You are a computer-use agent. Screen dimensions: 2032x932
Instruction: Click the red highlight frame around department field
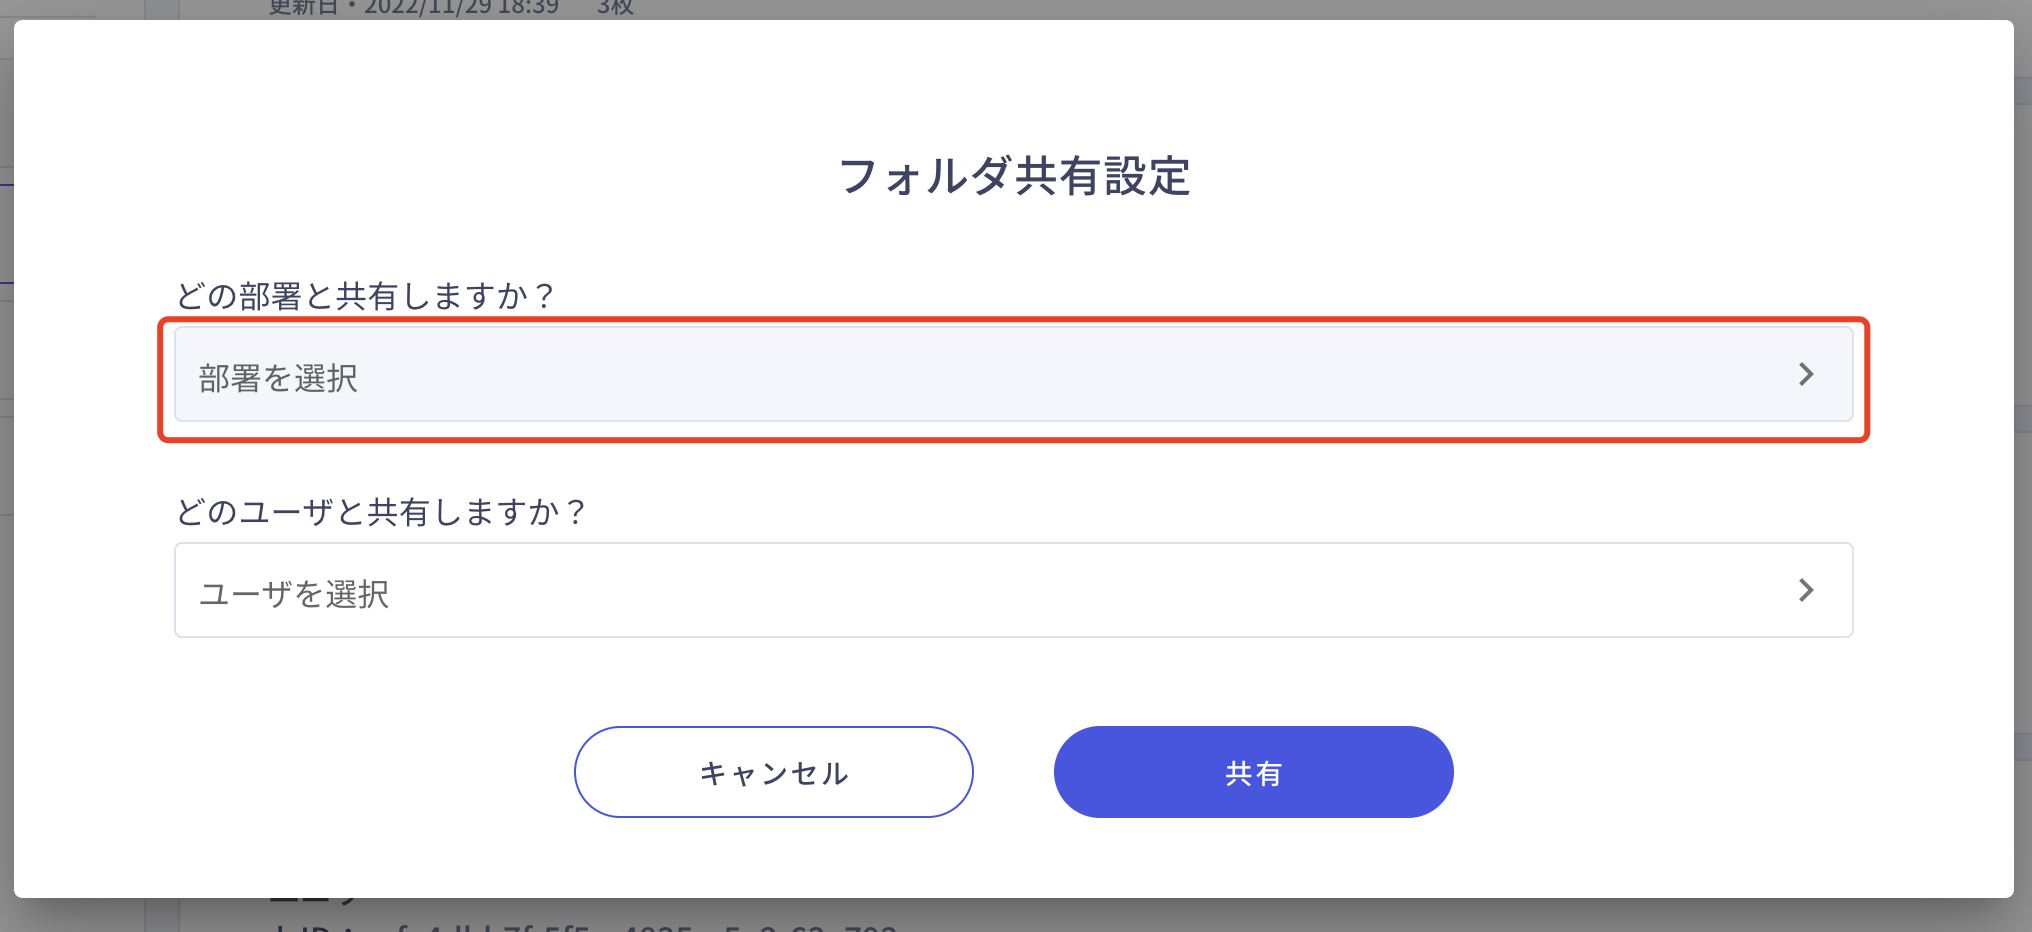[x=1013, y=320]
